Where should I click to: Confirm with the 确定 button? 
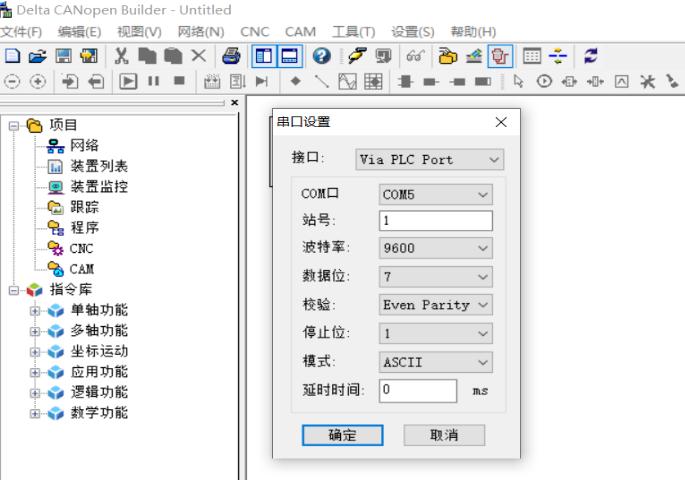(342, 435)
